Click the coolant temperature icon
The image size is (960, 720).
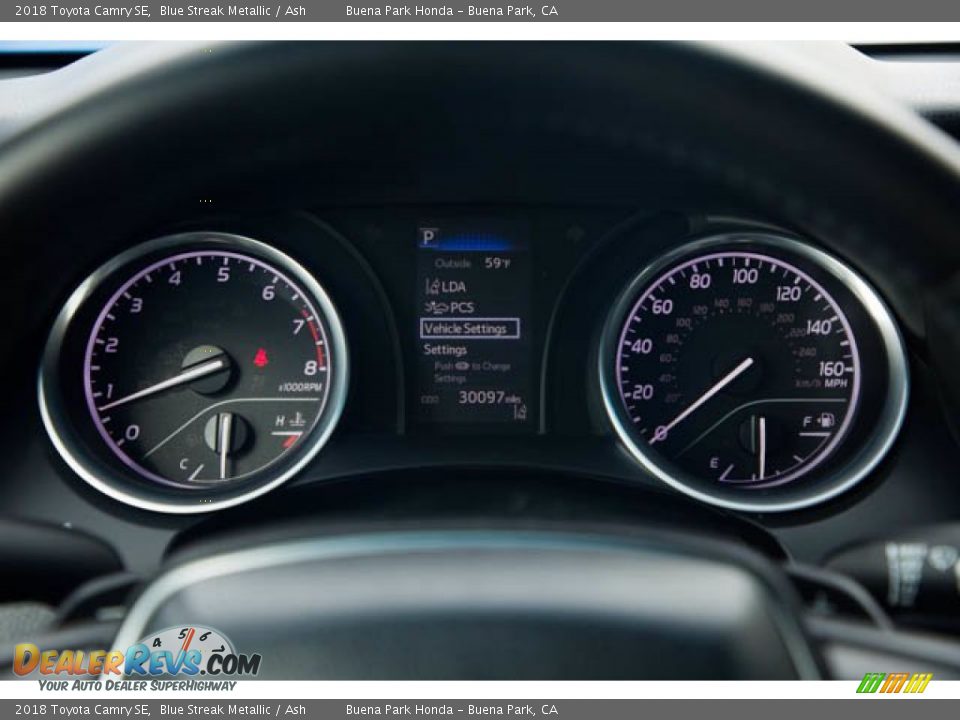(x=298, y=420)
